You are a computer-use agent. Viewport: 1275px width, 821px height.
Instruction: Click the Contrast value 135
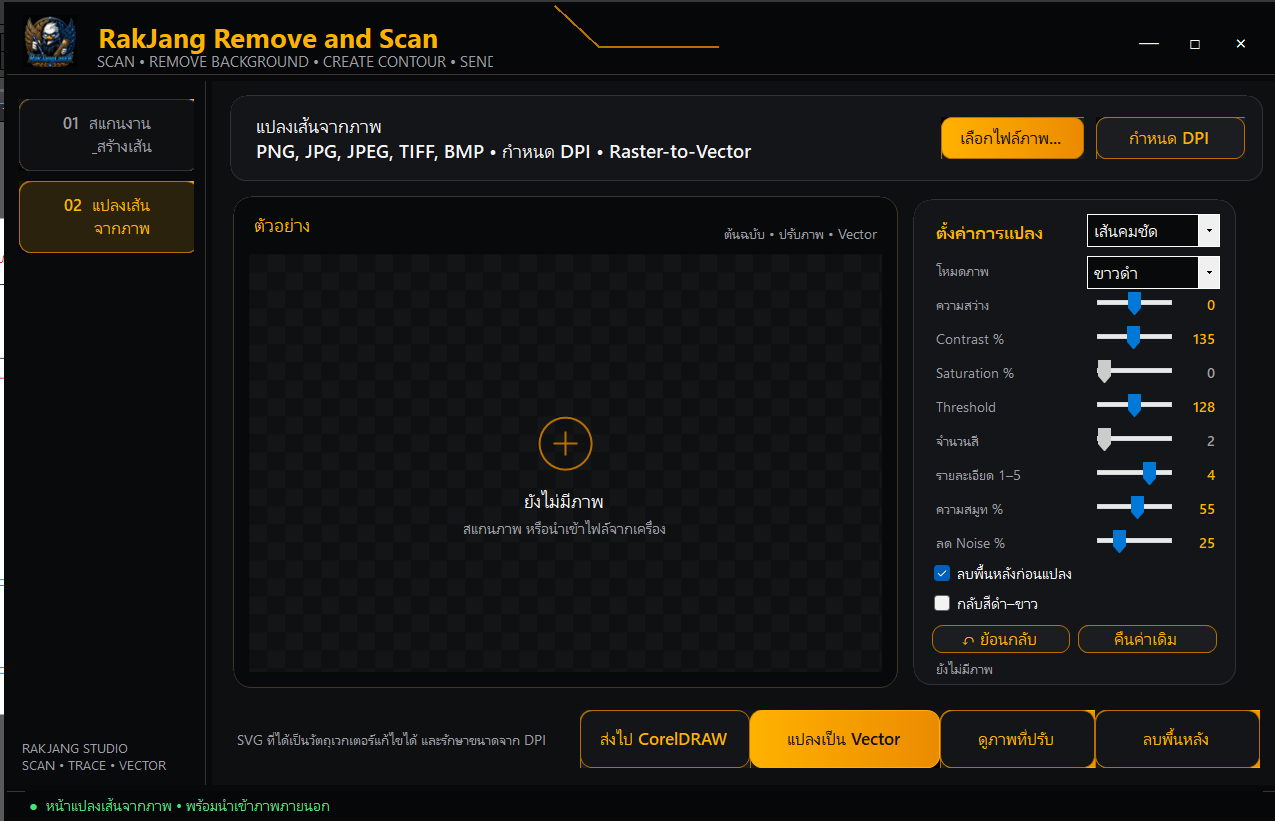click(1204, 339)
